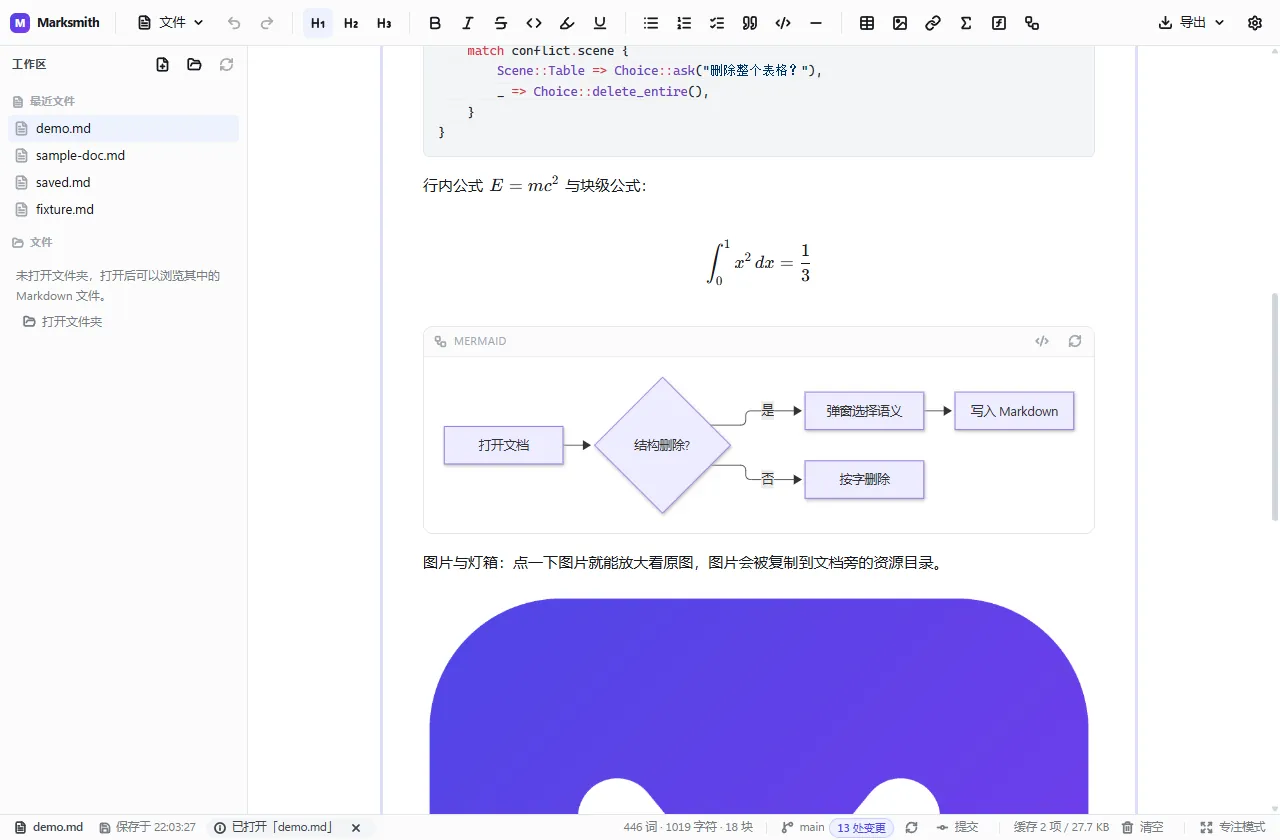
Task: Click the 13 处变更 changes badge
Action: [x=861, y=828]
